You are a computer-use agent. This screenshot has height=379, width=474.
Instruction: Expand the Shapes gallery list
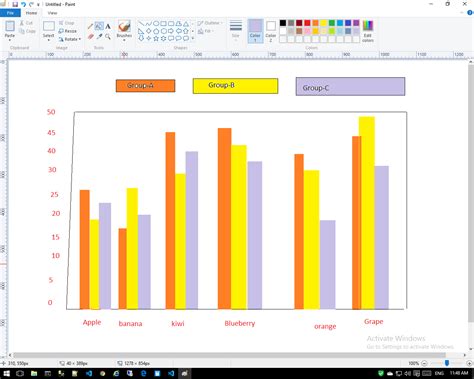pos(193,38)
